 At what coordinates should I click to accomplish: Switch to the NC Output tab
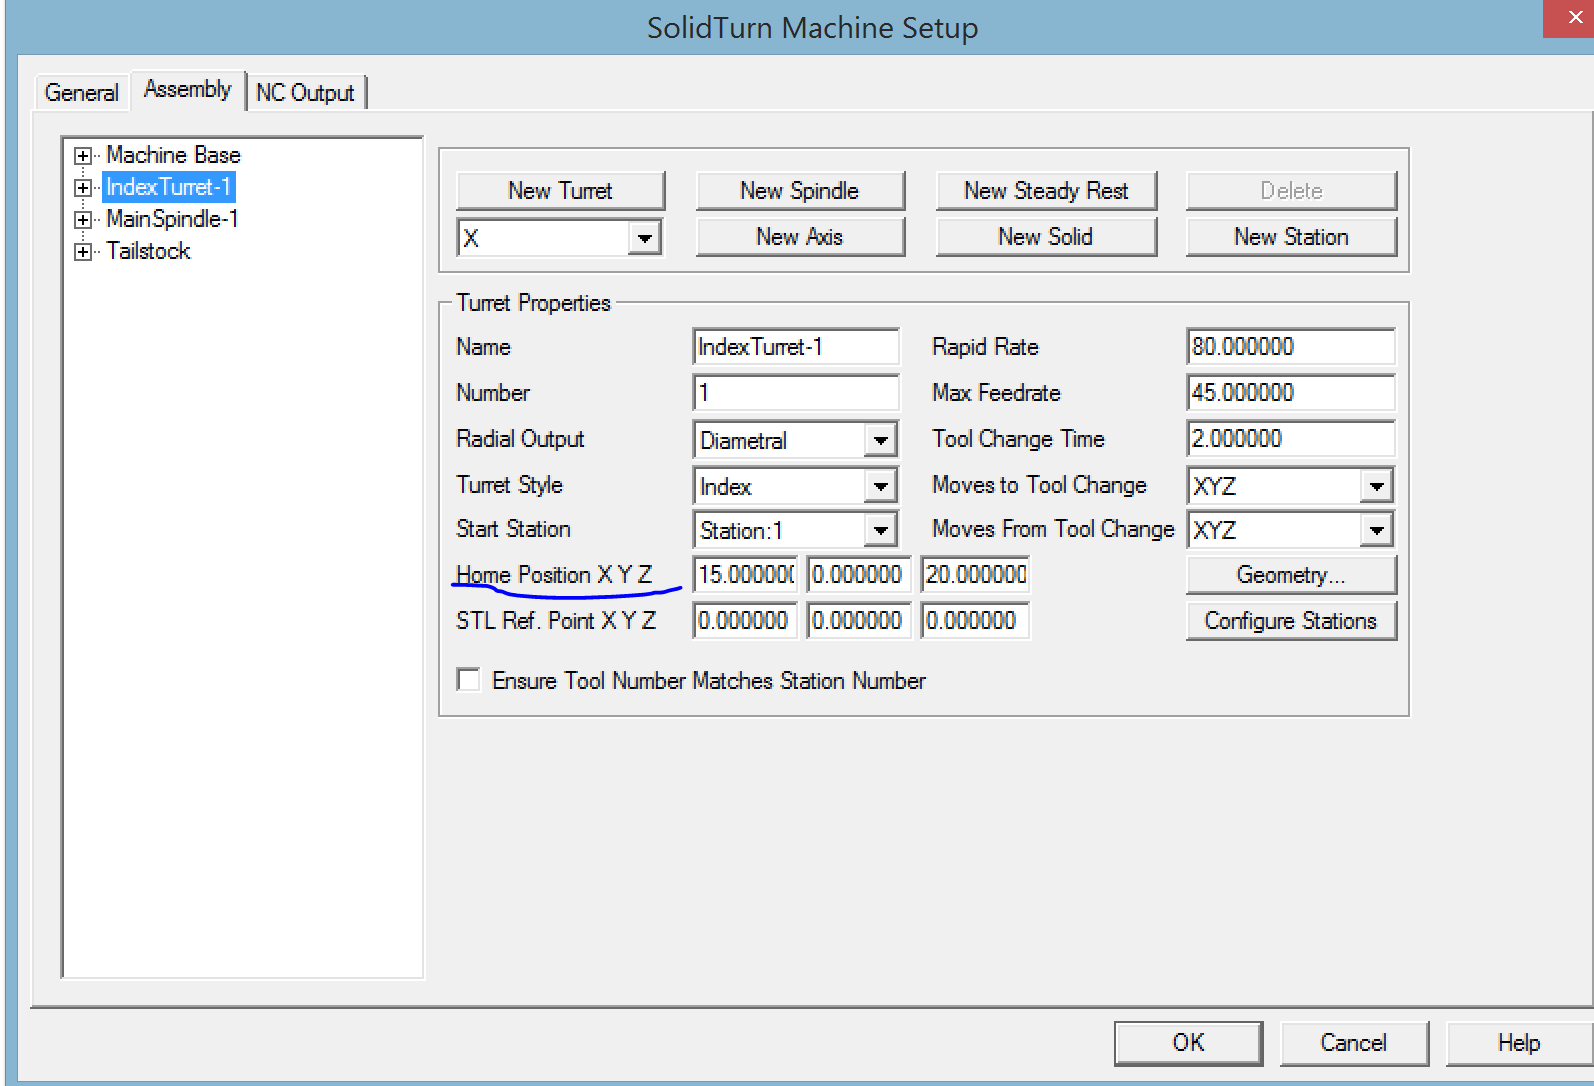pyautogui.click(x=305, y=92)
